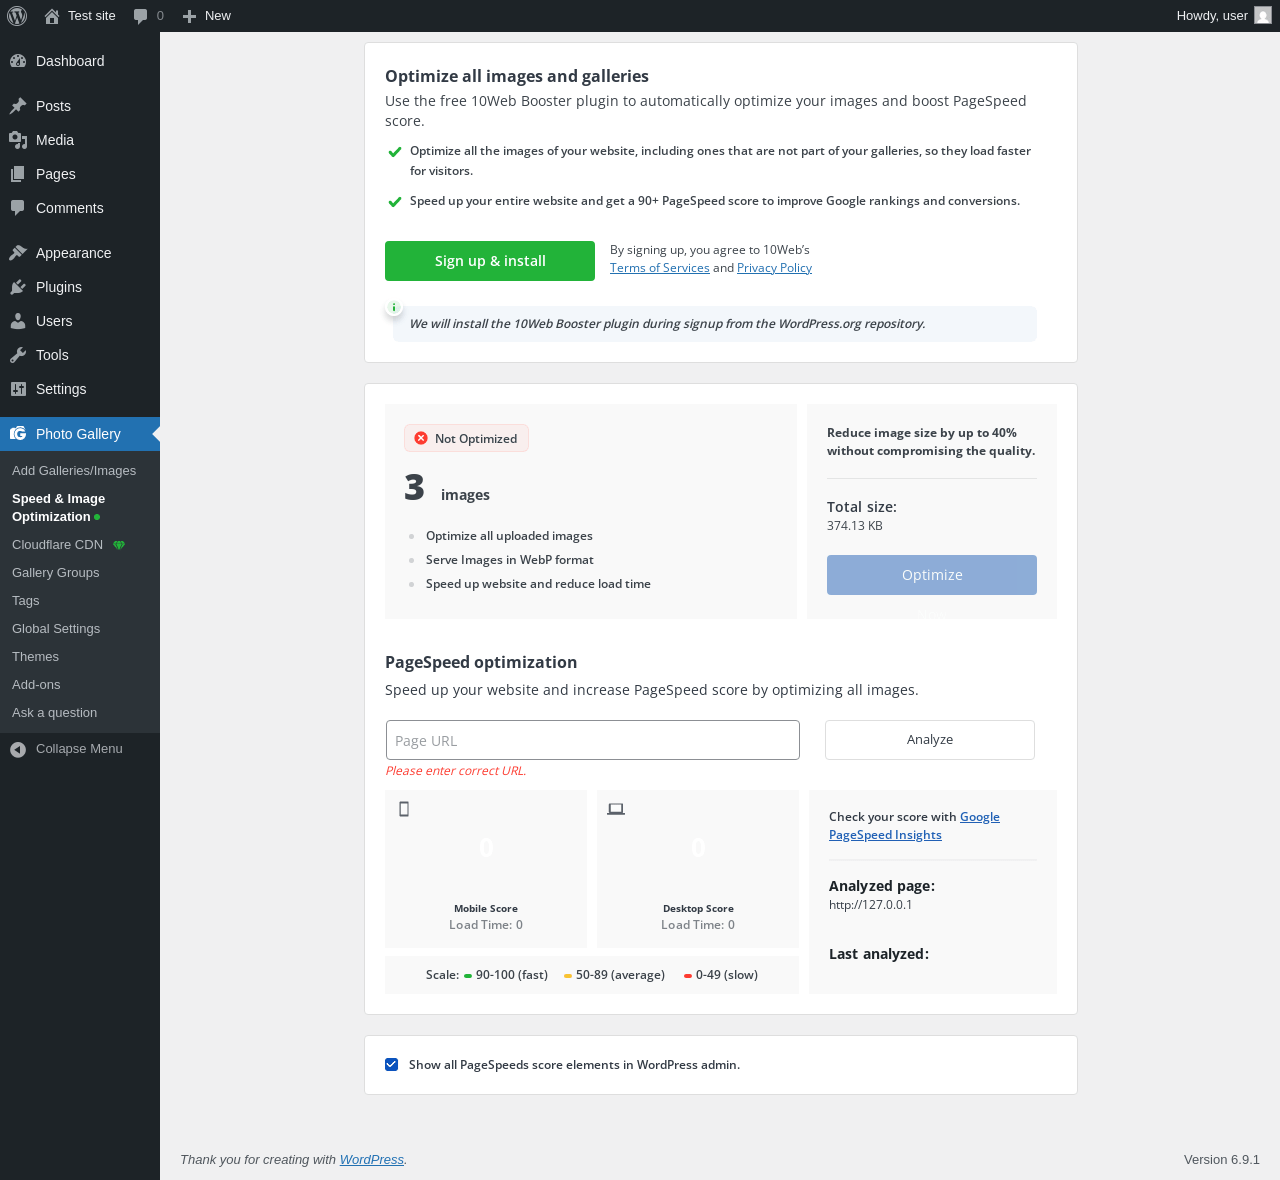Open the Media menu label
The image size is (1280, 1180).
point(55,140)
